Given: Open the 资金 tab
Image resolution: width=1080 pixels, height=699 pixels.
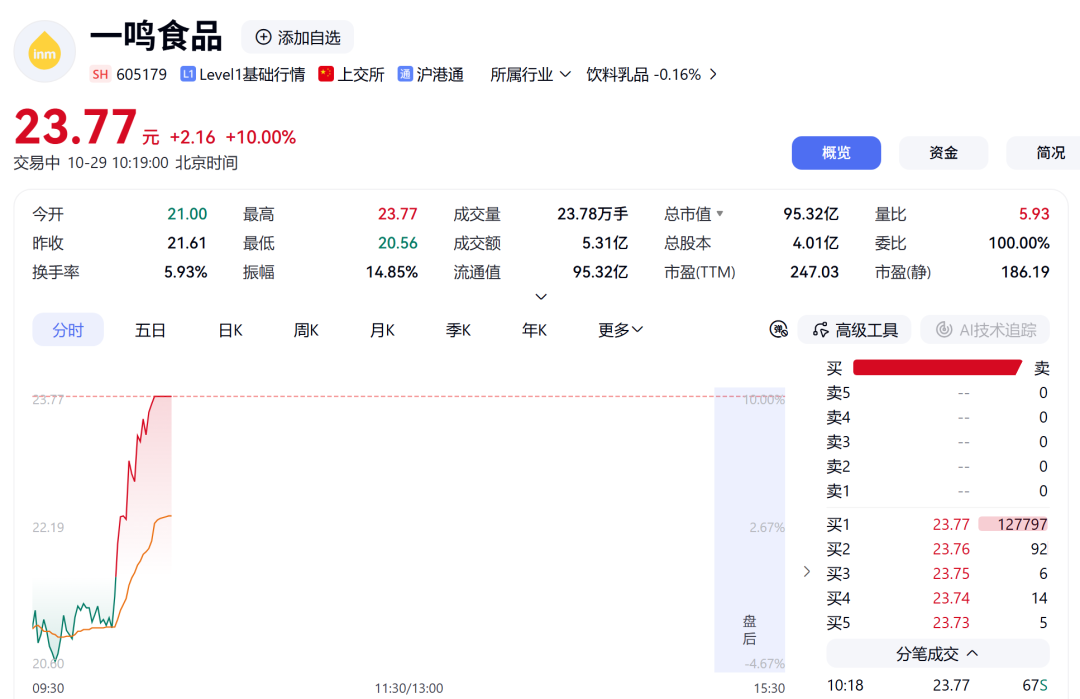Looking at the screenshot, I should coord(944,153).
